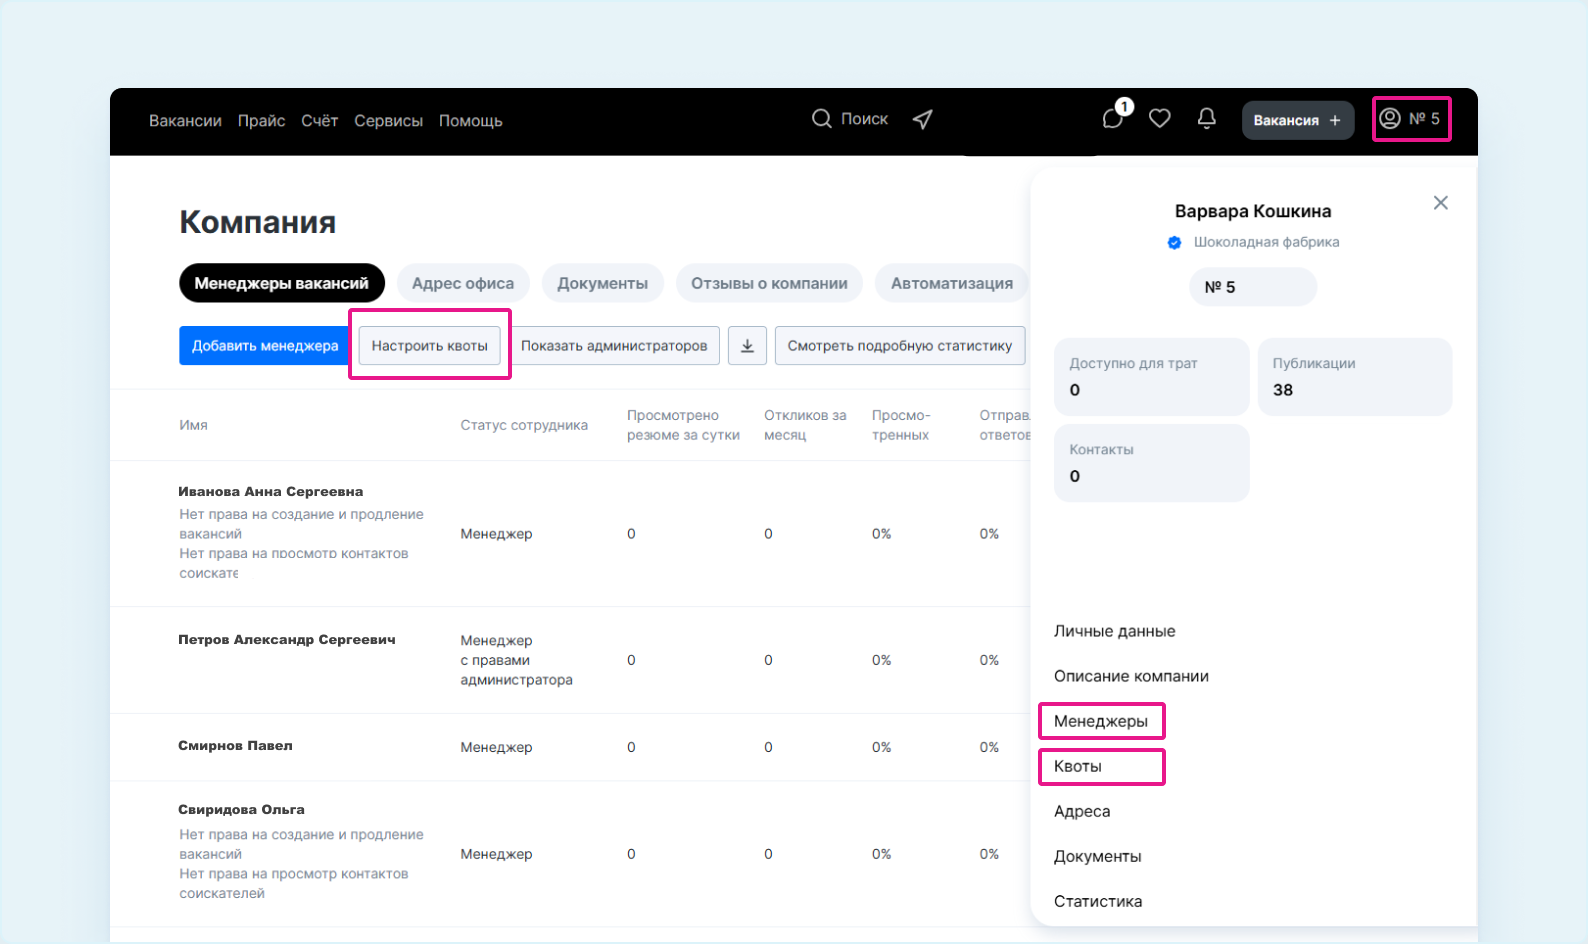The height and width of the screenshot is (944, 1588).
Task: Click the Публикации 38 card
Action: (x=1355, y=377)
